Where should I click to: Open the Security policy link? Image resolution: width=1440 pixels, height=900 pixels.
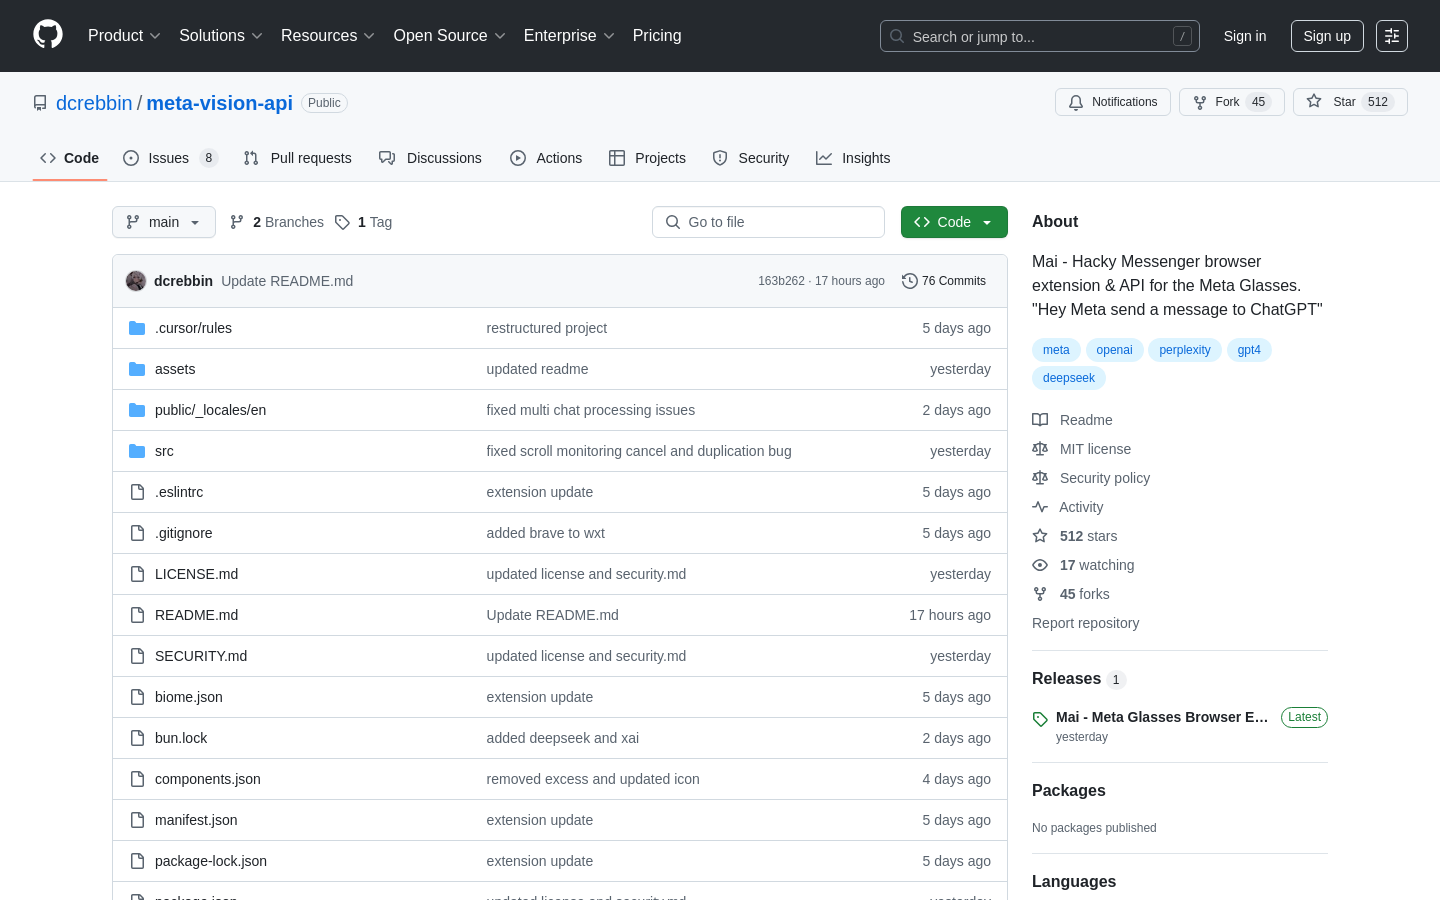[1091, 478]
